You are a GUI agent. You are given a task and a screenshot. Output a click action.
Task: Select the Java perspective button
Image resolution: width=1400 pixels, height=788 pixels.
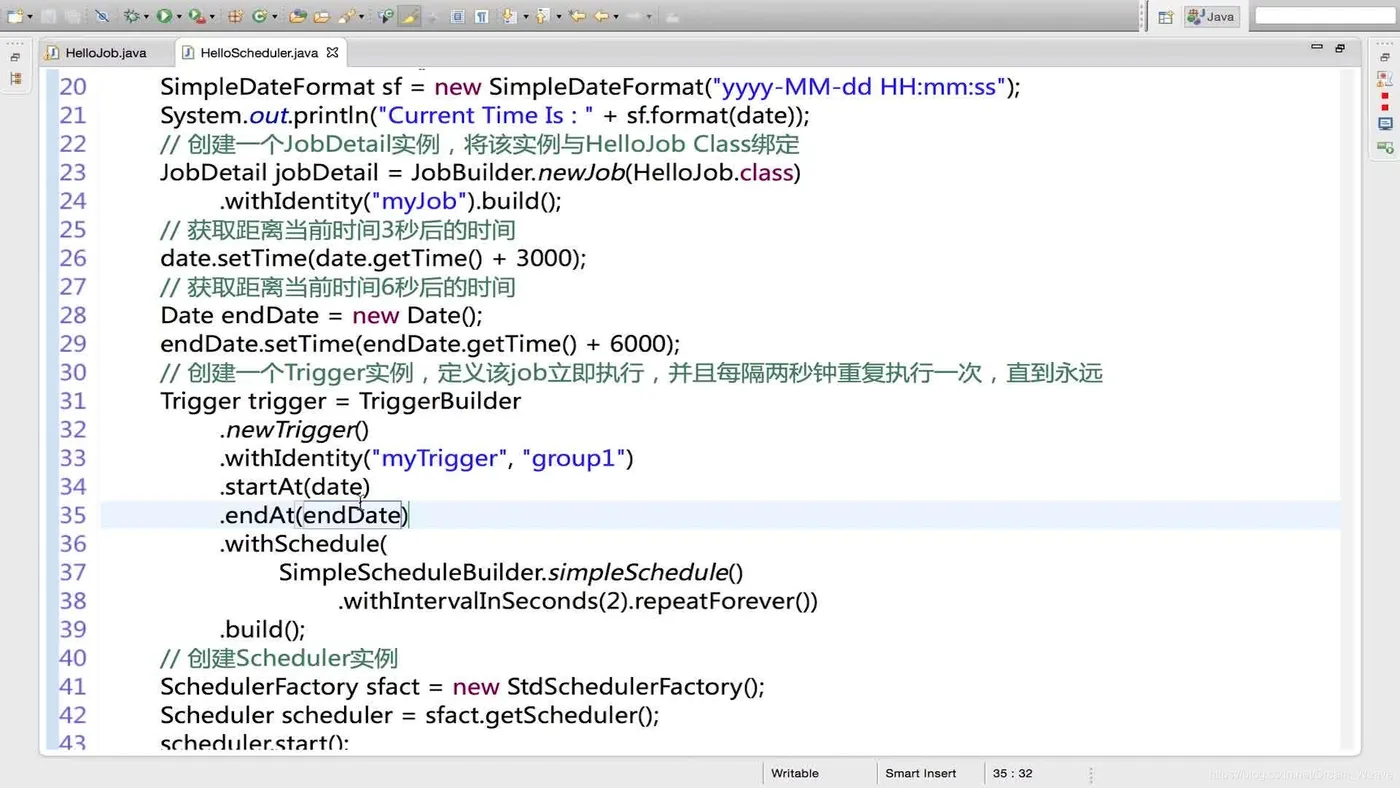1212,16
